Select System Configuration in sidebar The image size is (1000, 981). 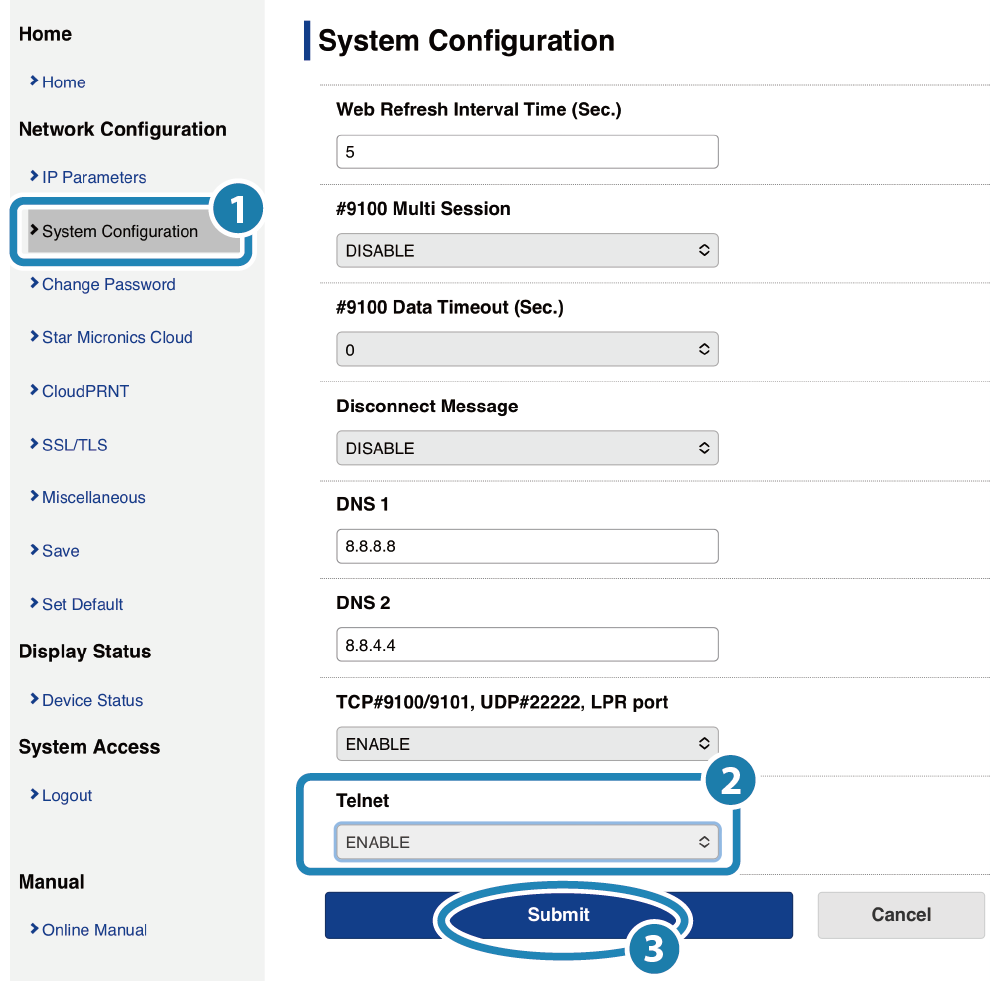click(x=119, y=231)
